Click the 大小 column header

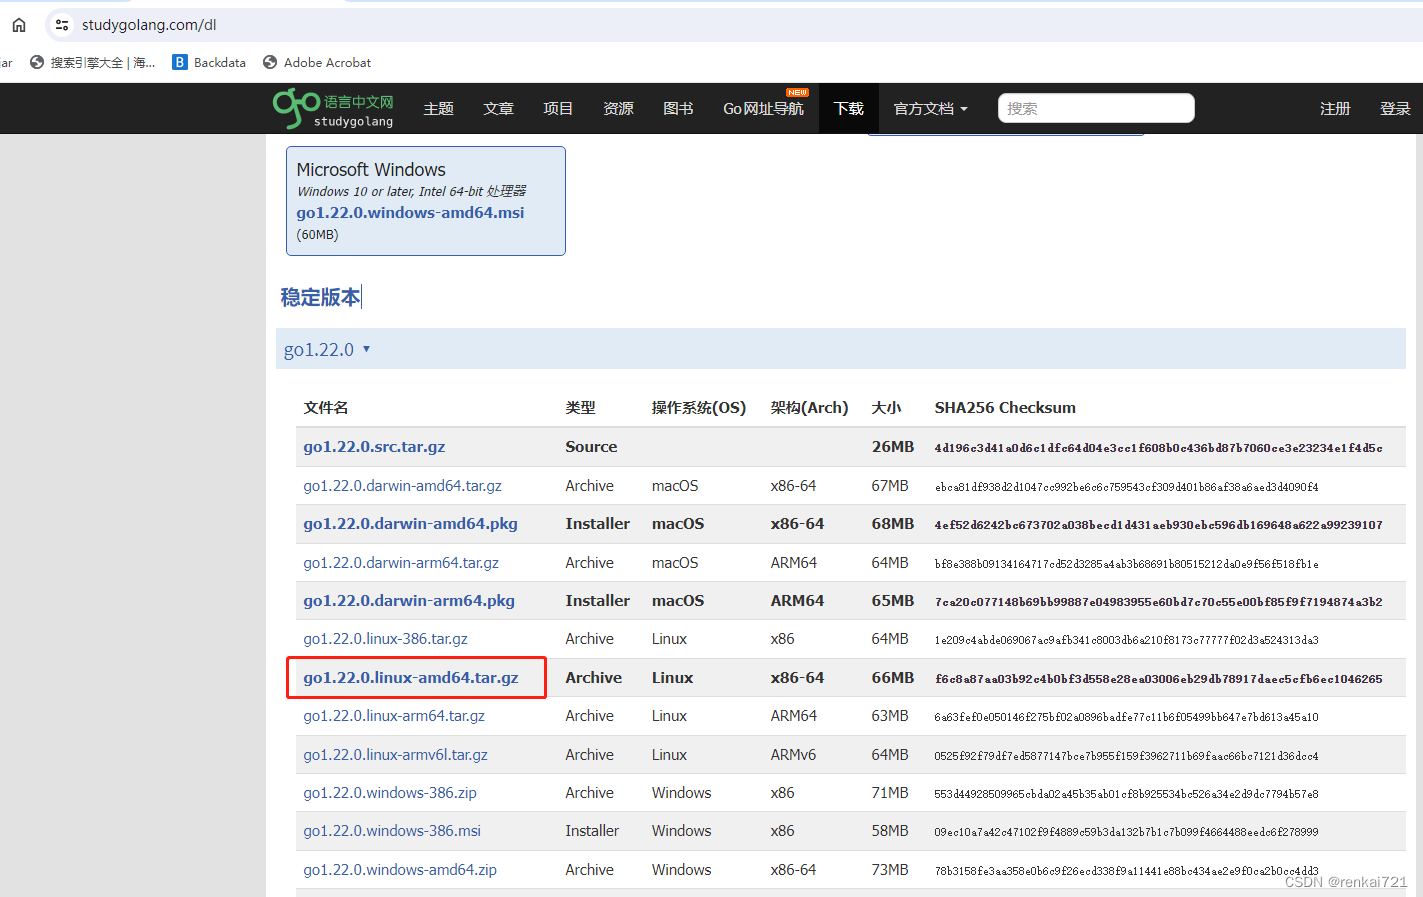click(886, 407)
